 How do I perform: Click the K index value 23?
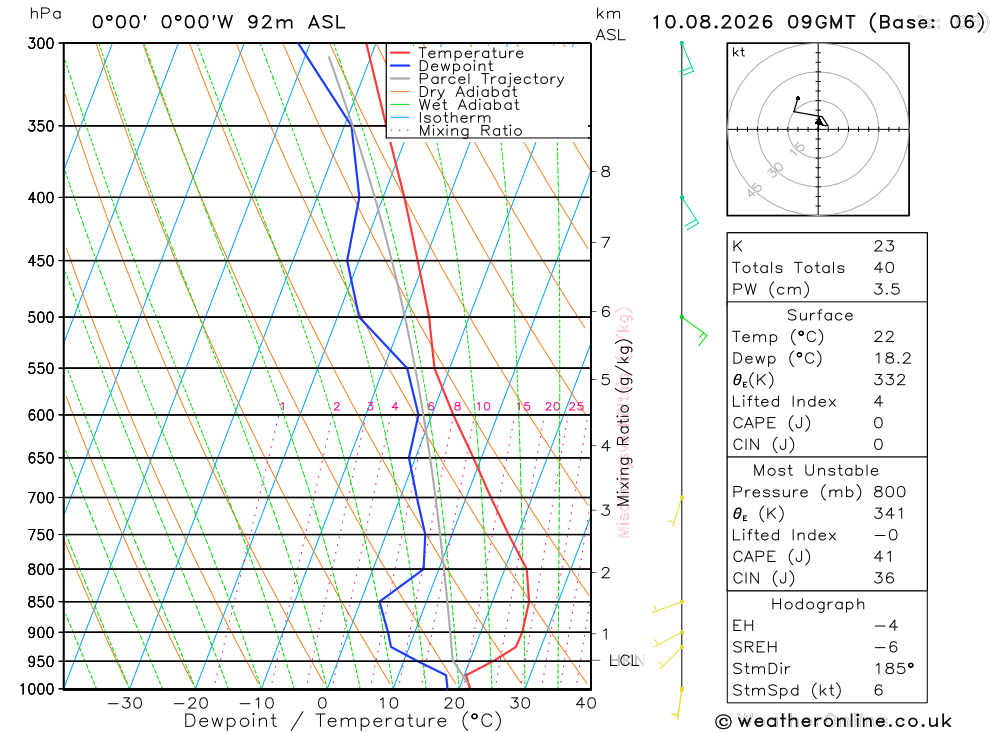(x=884, y=246)
